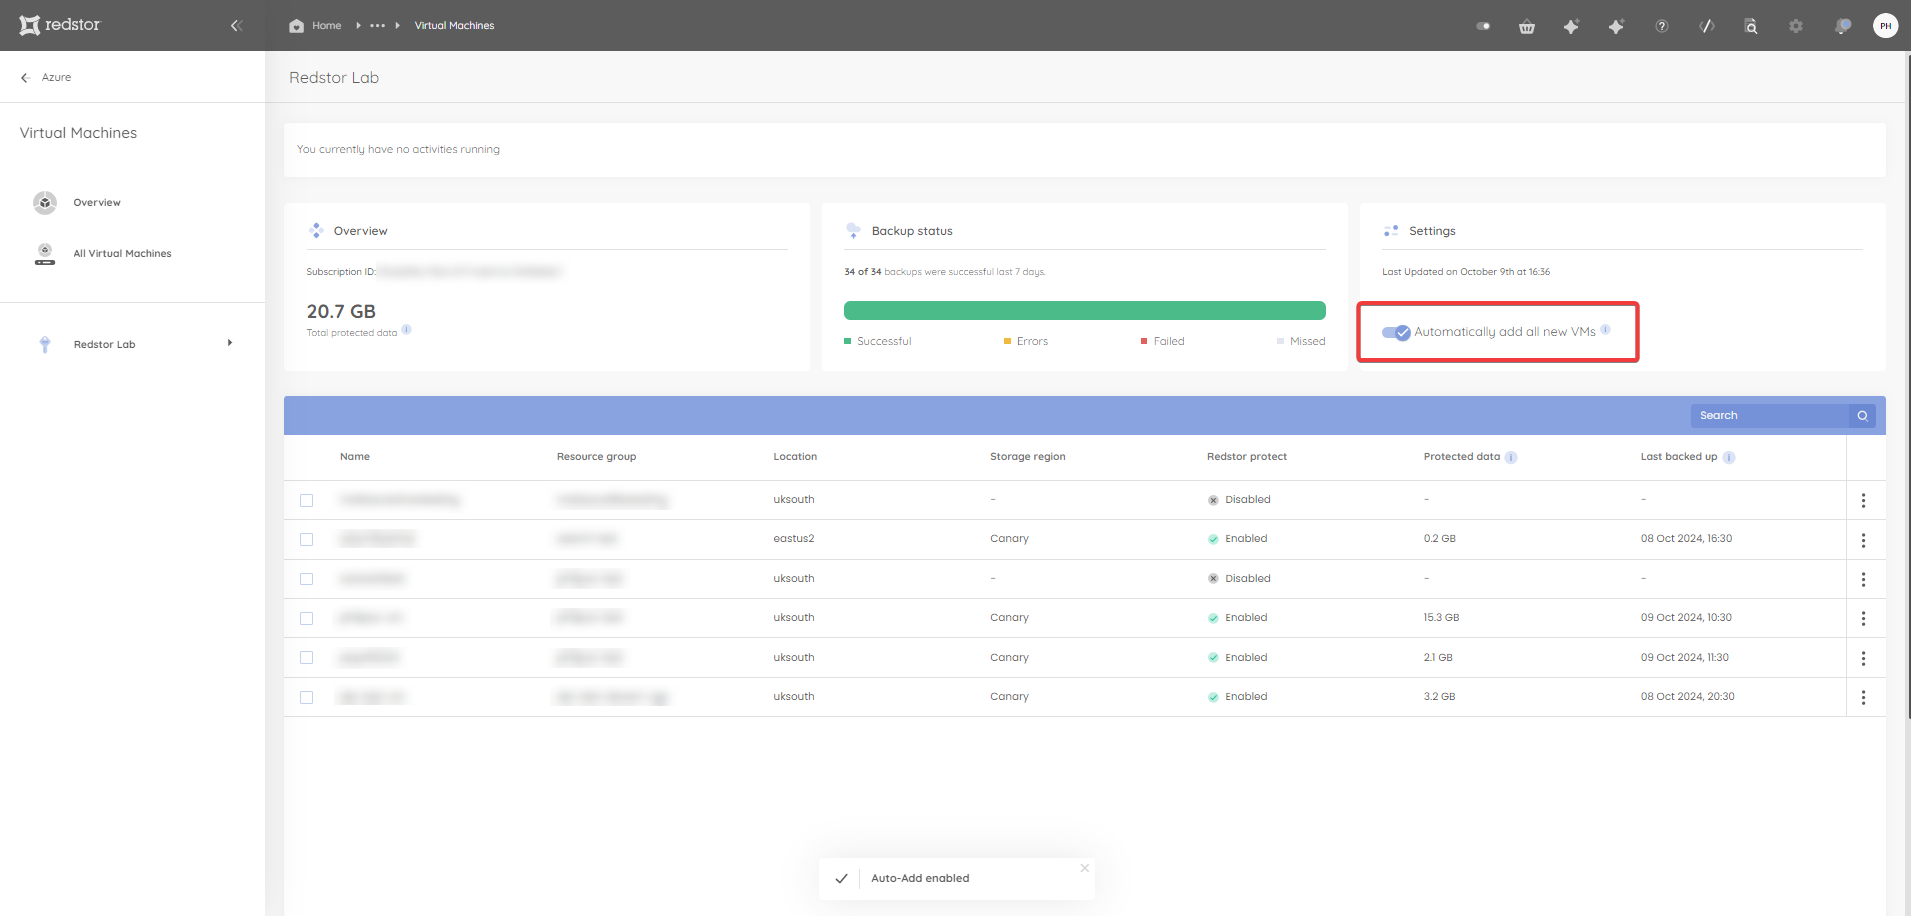Open the PH user avatar menu

1886,26
